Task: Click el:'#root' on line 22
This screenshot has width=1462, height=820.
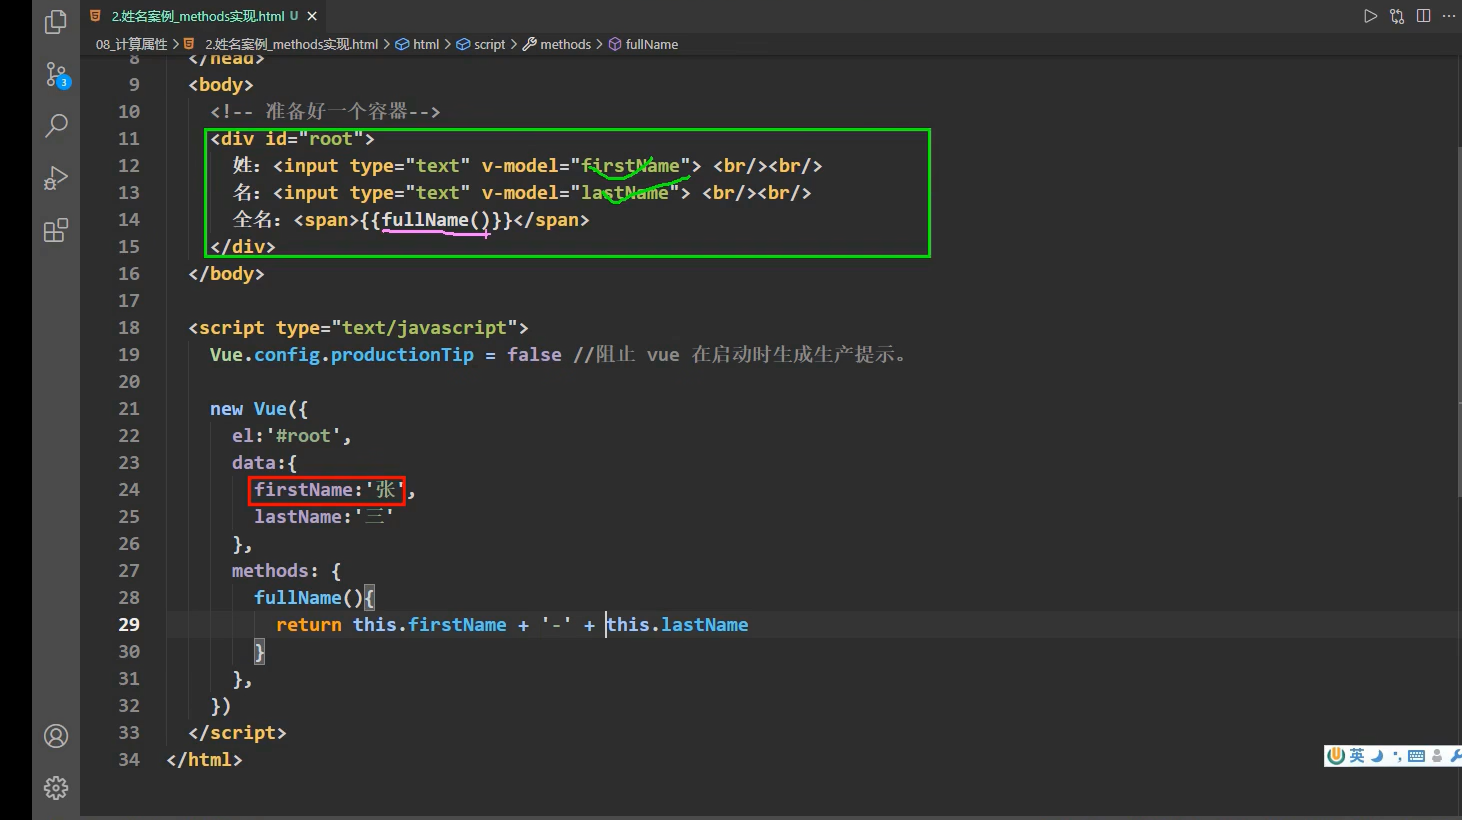Action: tap(287, 436)
